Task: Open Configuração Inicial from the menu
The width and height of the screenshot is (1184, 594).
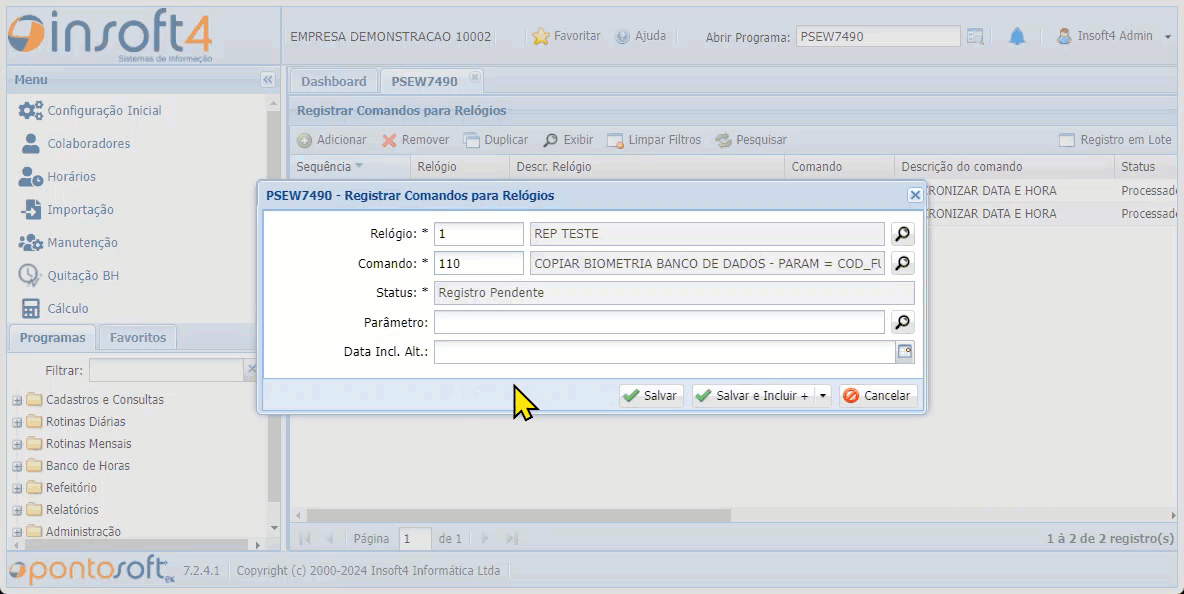Action: 104,111
